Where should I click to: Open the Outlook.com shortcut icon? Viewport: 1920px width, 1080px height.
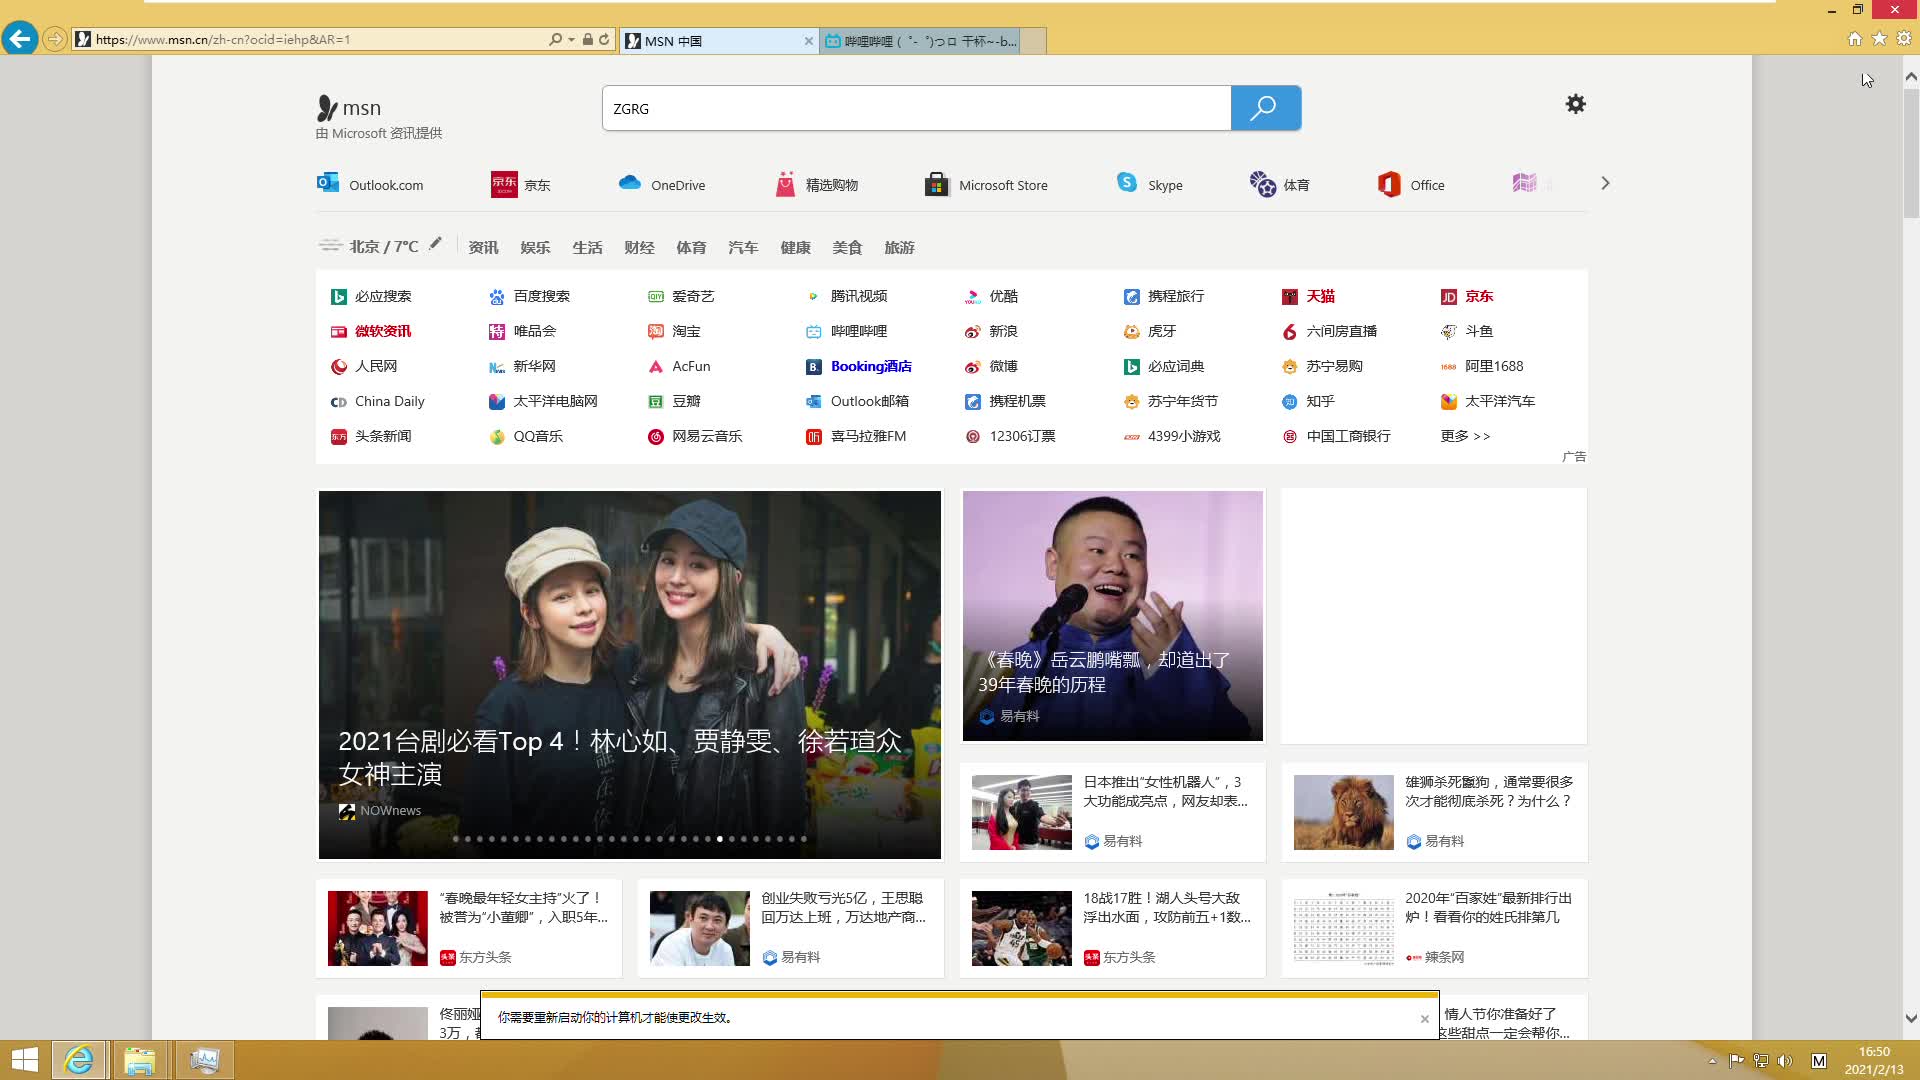point(328,184)
